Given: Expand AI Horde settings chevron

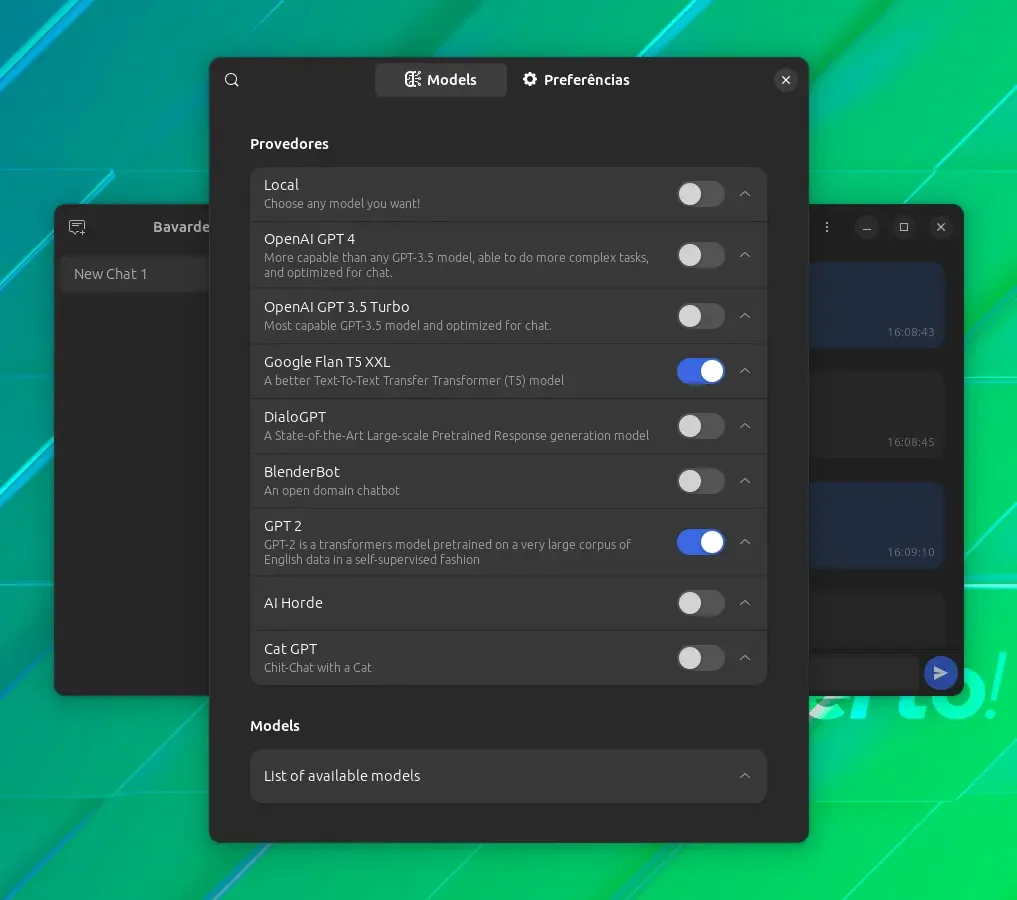Looking at the screenshot, I should [745, 603].
